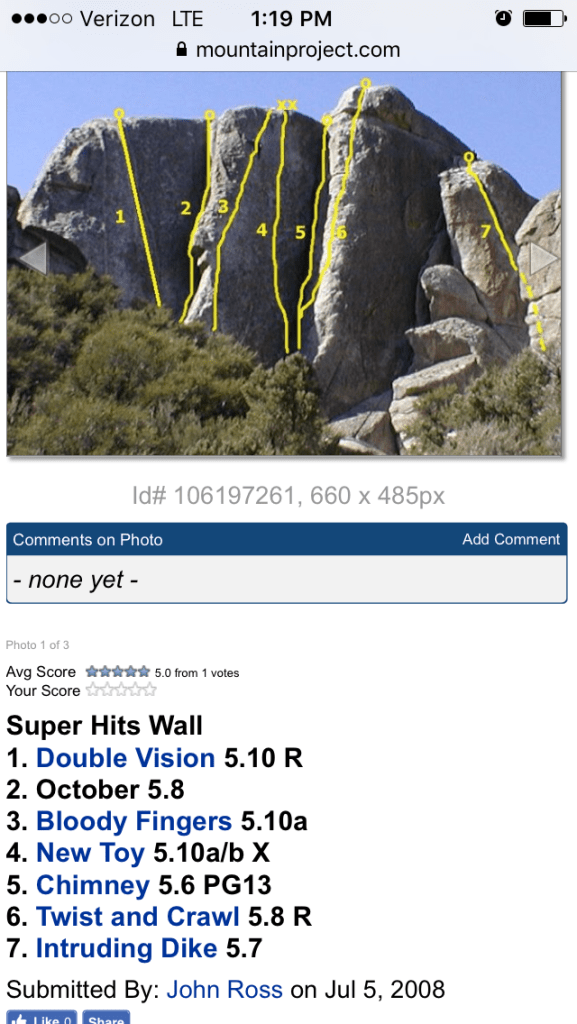
Task: Tap the Facebook Share button
Action: 106,1017
